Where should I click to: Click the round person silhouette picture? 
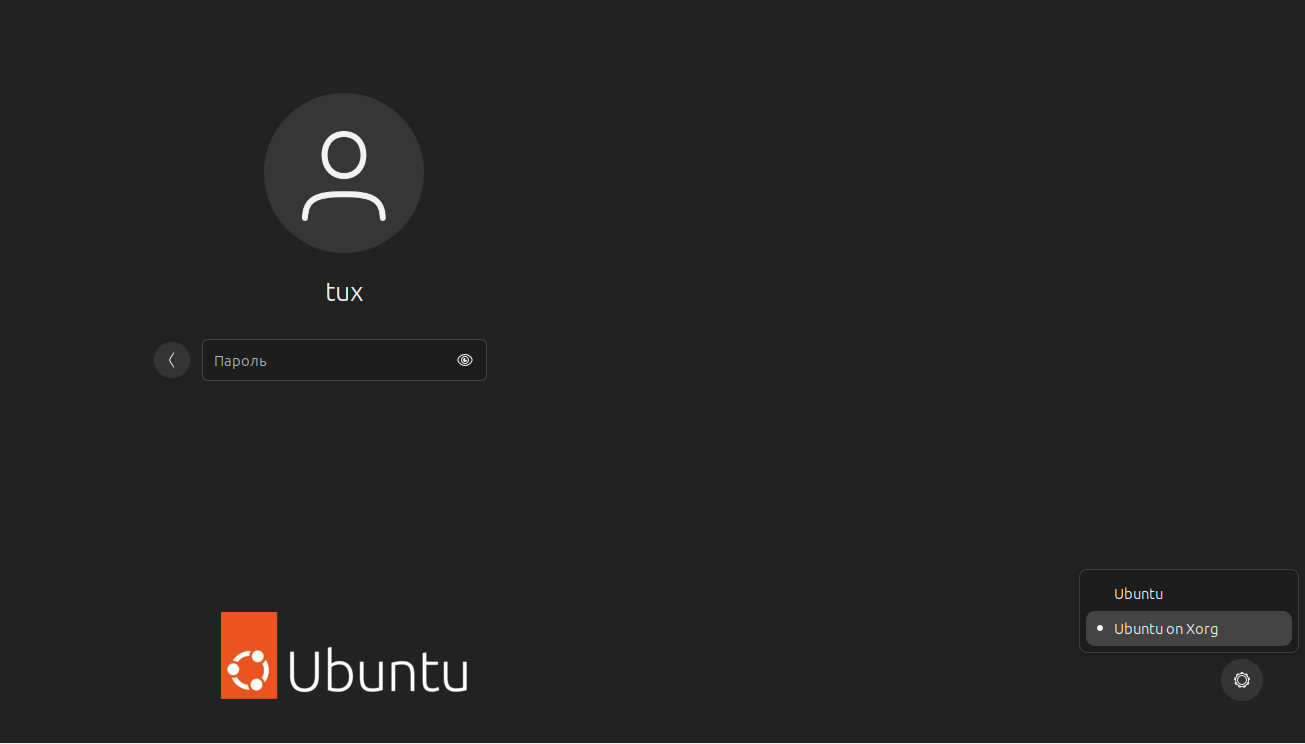click(344, 173)
